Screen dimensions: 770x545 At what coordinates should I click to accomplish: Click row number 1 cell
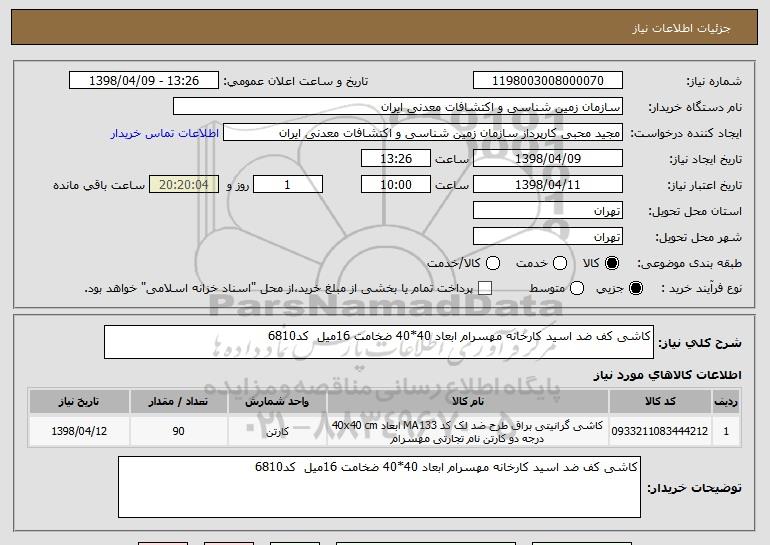(726, 431)
